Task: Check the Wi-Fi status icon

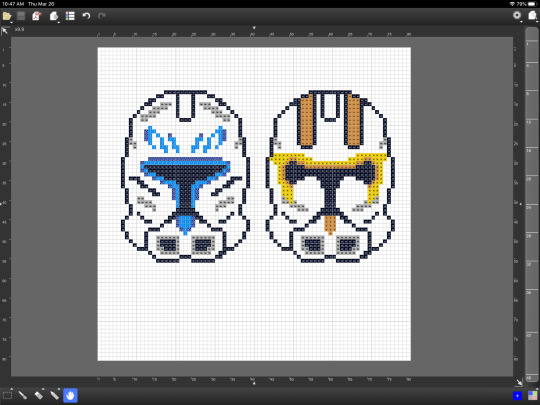Action: 512,4
